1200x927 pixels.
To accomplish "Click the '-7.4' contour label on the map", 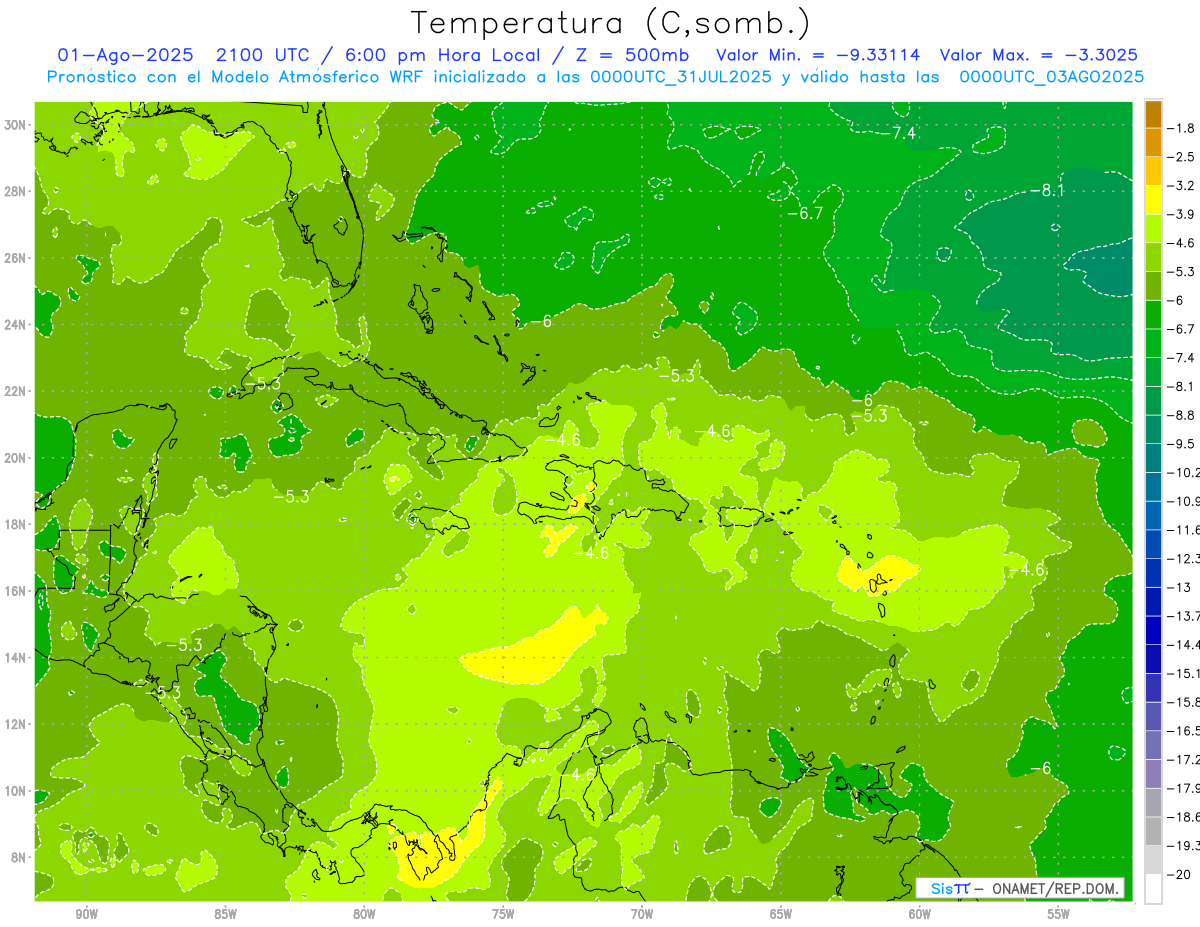I will [900, 133].
